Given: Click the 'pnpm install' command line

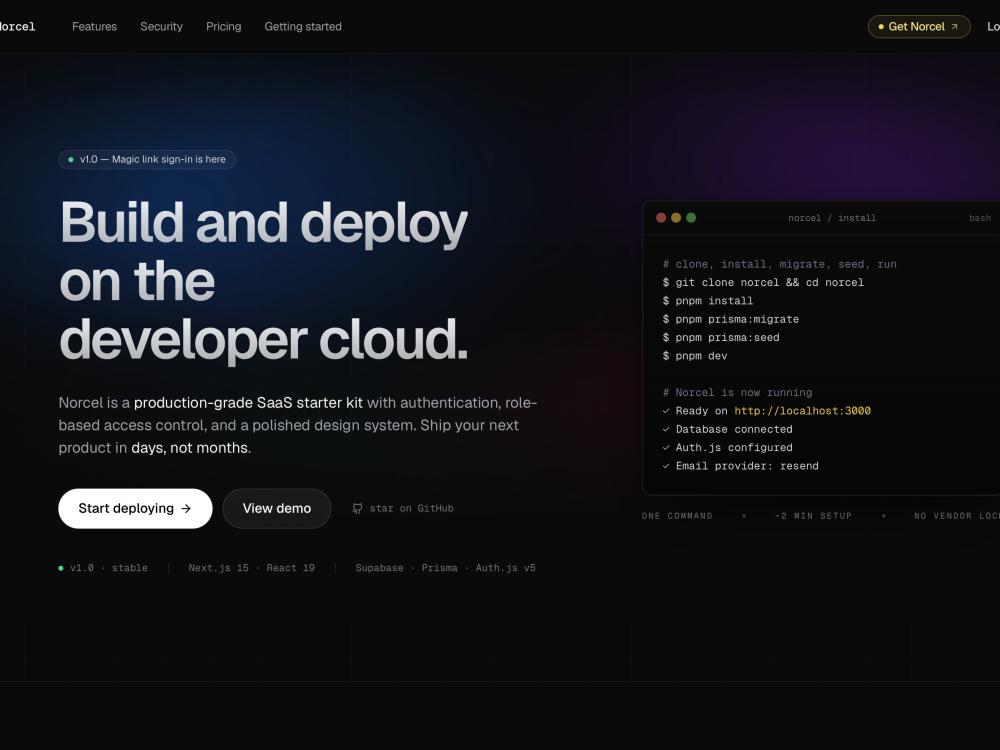Looking at the screenshot, I should pyautogui.click(x=708, y=301).
